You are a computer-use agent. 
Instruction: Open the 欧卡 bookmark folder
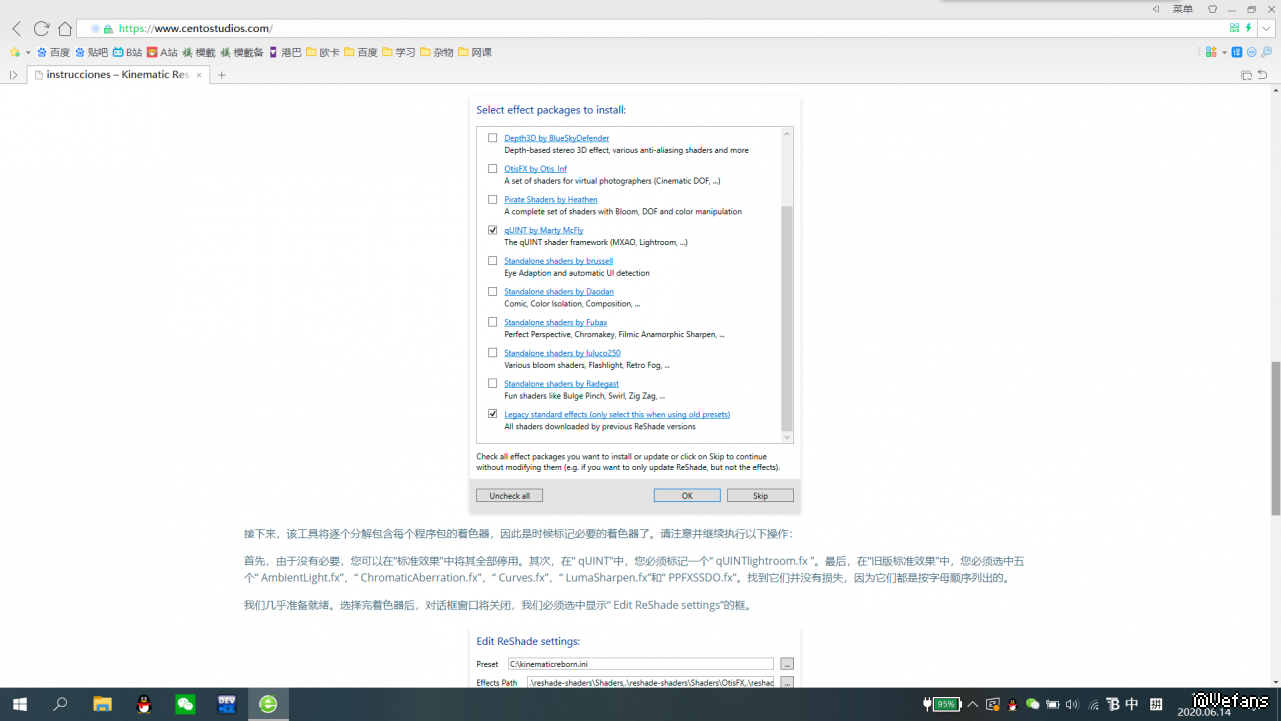pos(323,52)
